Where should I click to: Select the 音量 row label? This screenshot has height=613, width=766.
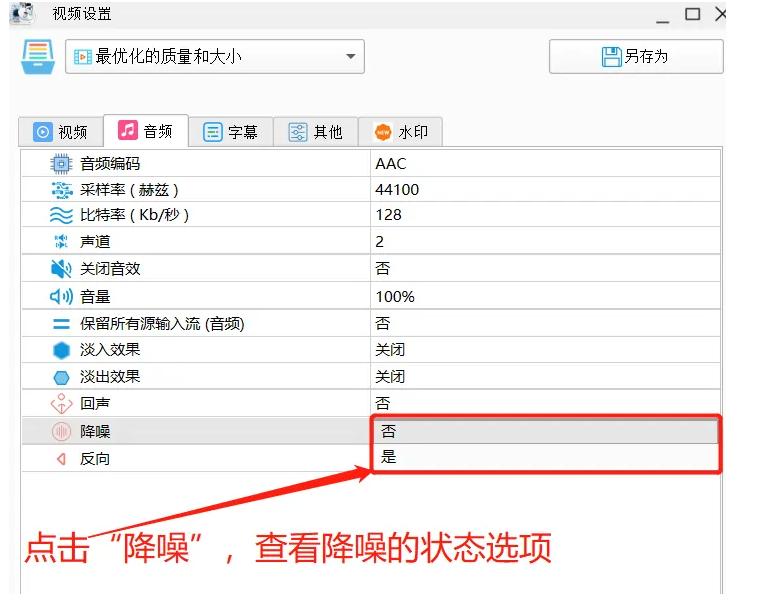point(95,296)
